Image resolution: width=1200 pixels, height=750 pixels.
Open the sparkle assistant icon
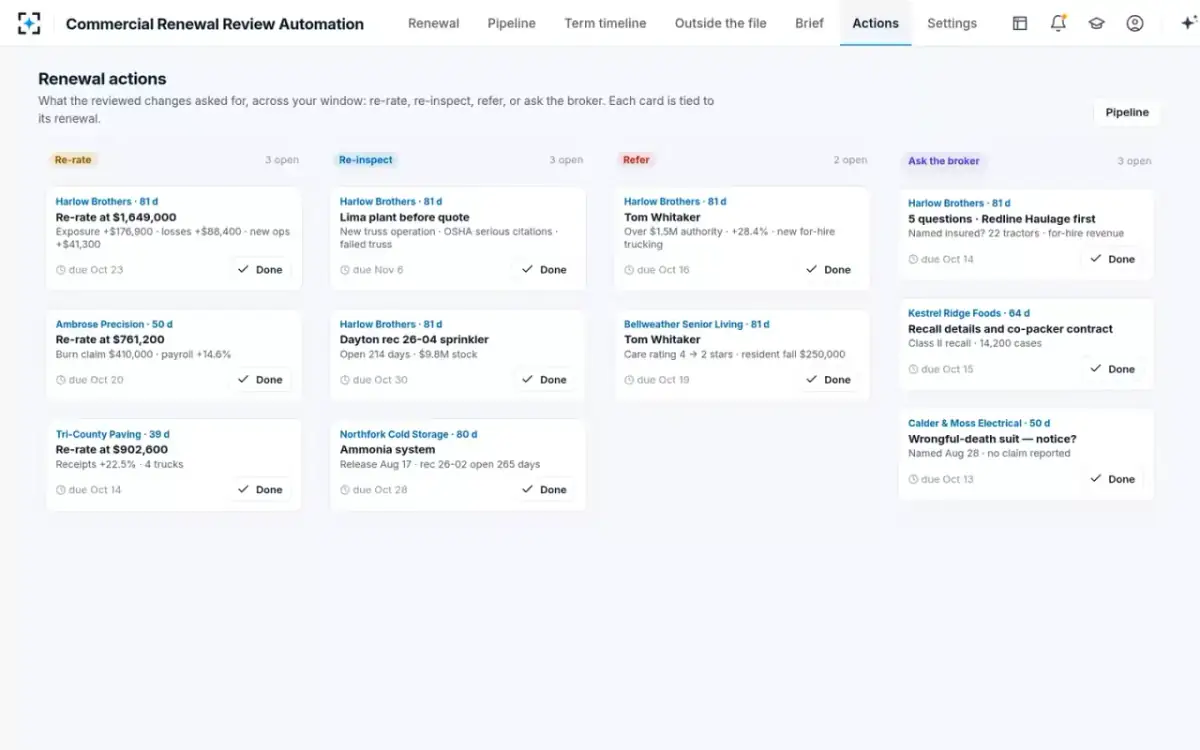[1188, 23]
